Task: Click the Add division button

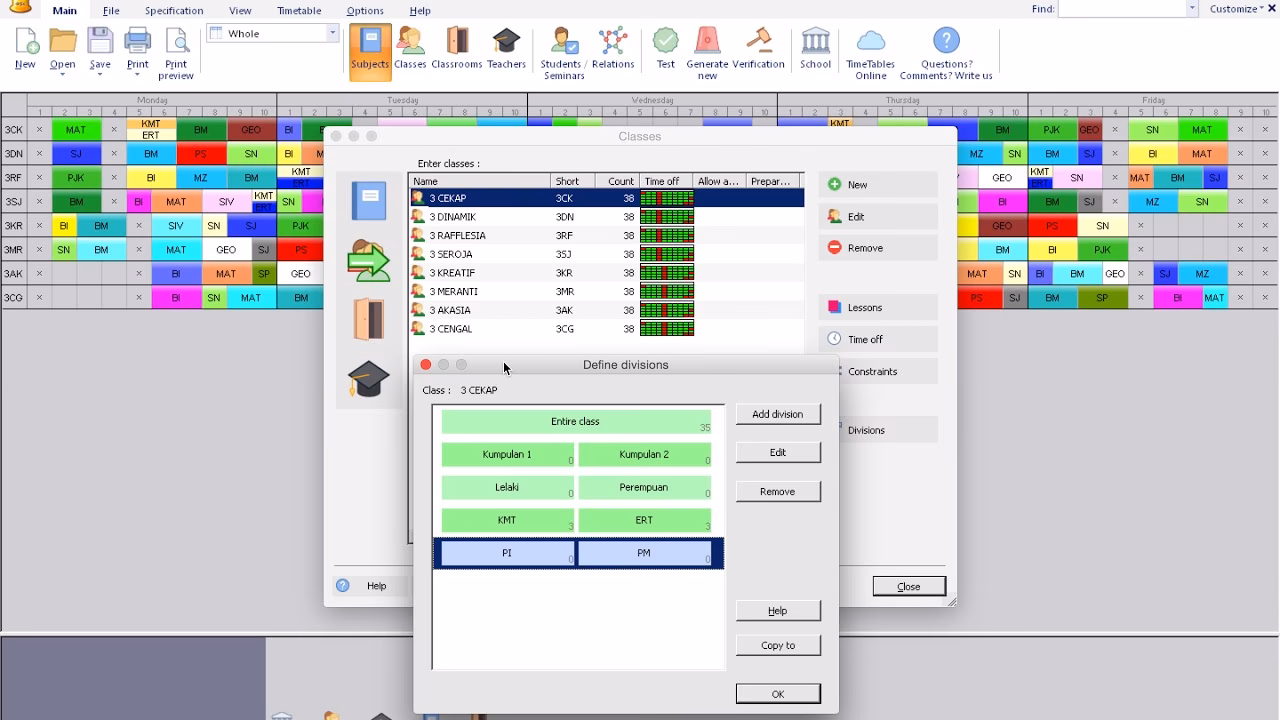Action: (777, 414)
